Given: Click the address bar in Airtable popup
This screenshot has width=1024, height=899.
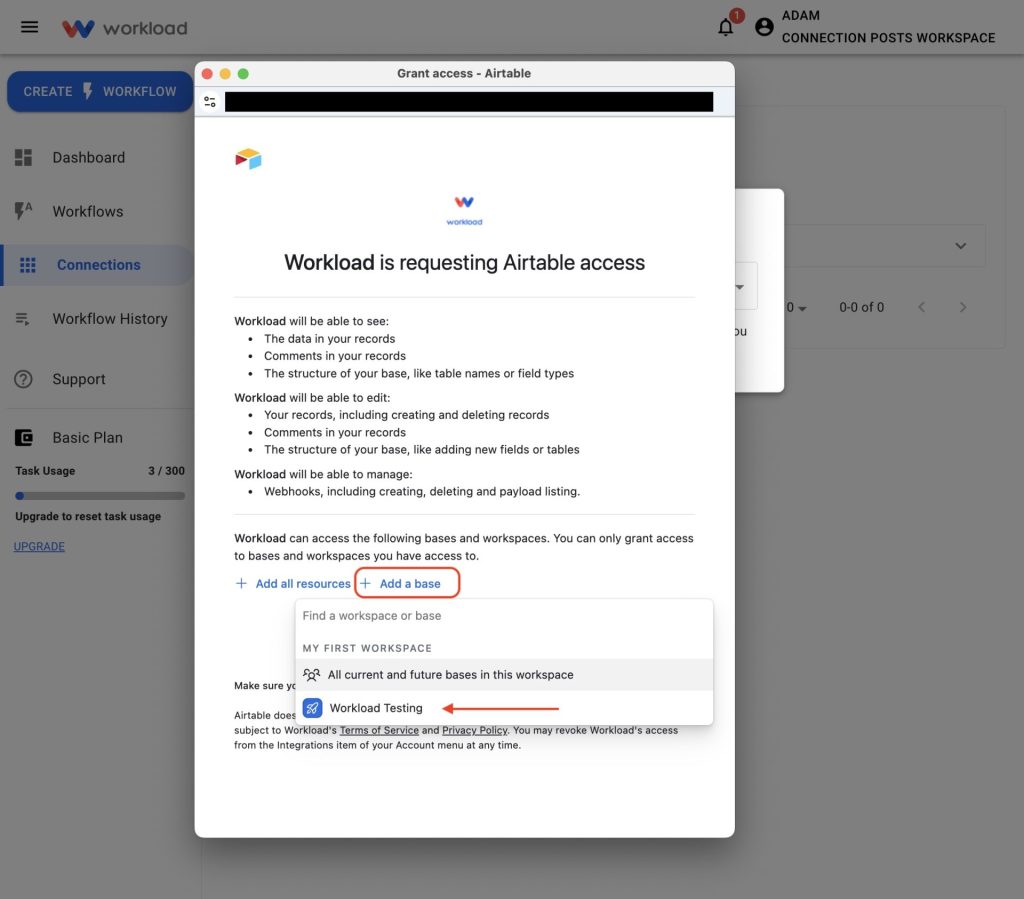Looking at the screenshot, I should tap(469, 102).
